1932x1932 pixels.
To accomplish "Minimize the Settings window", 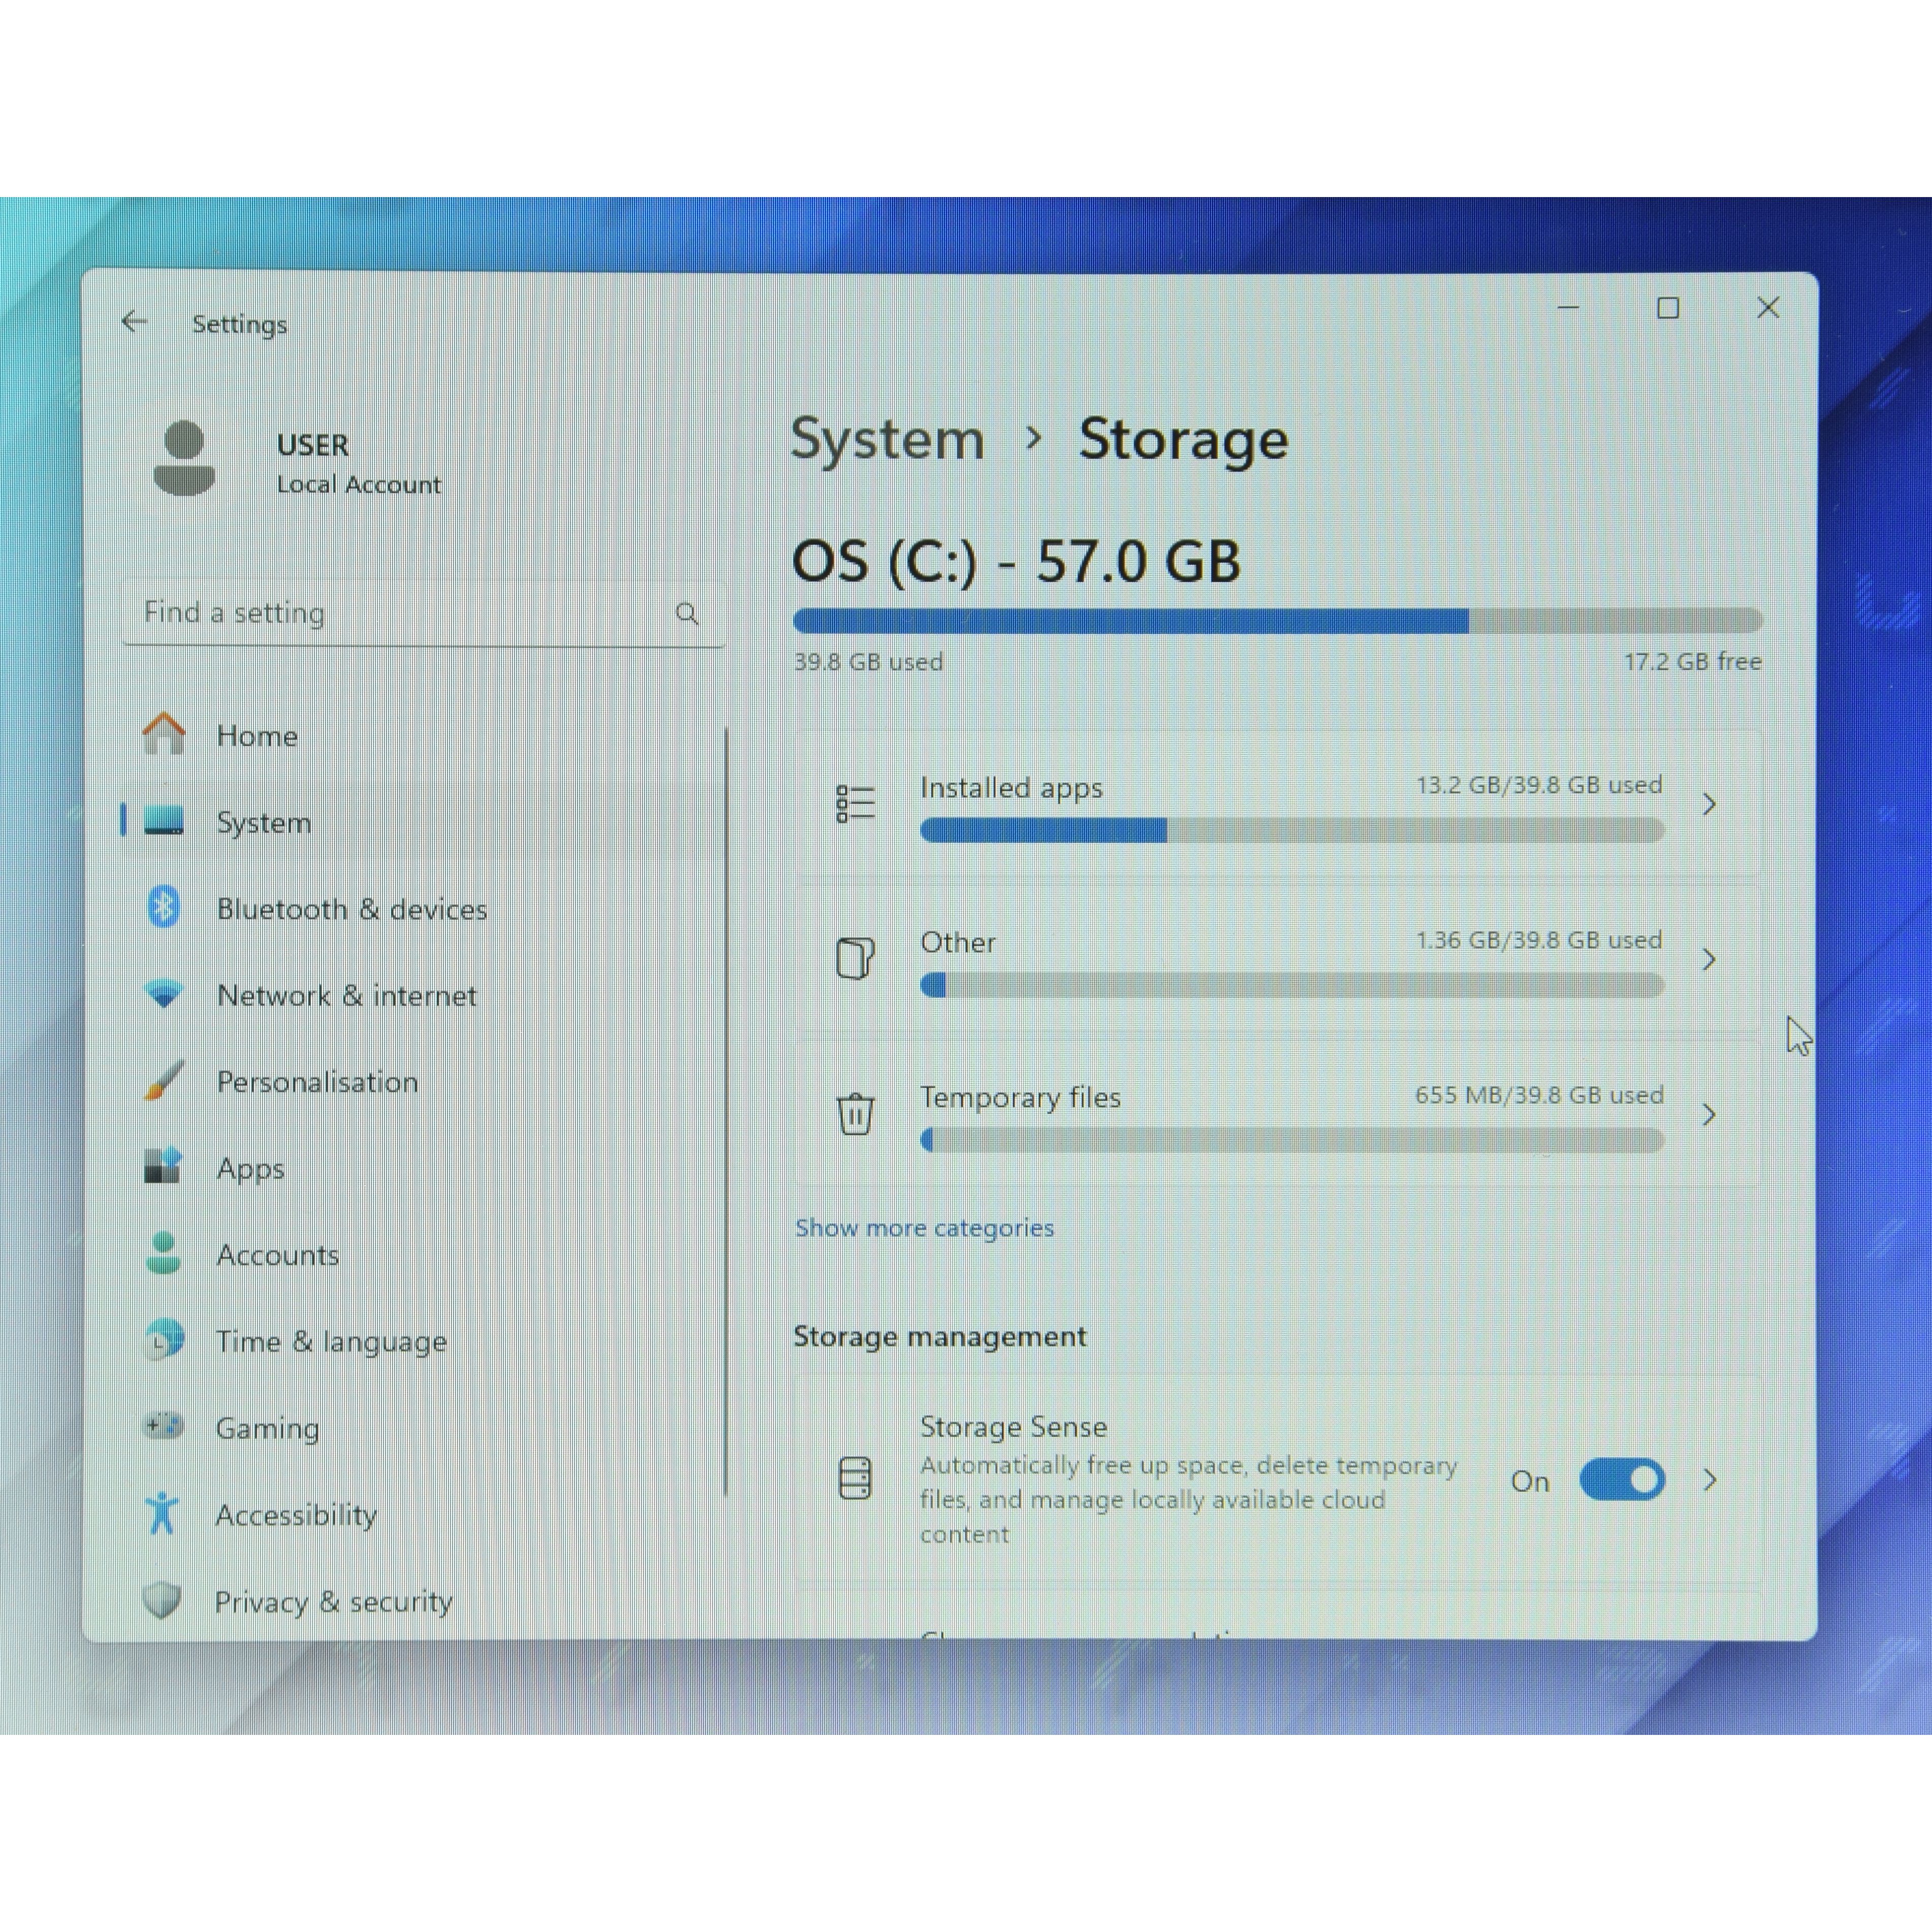I will [1568, 308].
